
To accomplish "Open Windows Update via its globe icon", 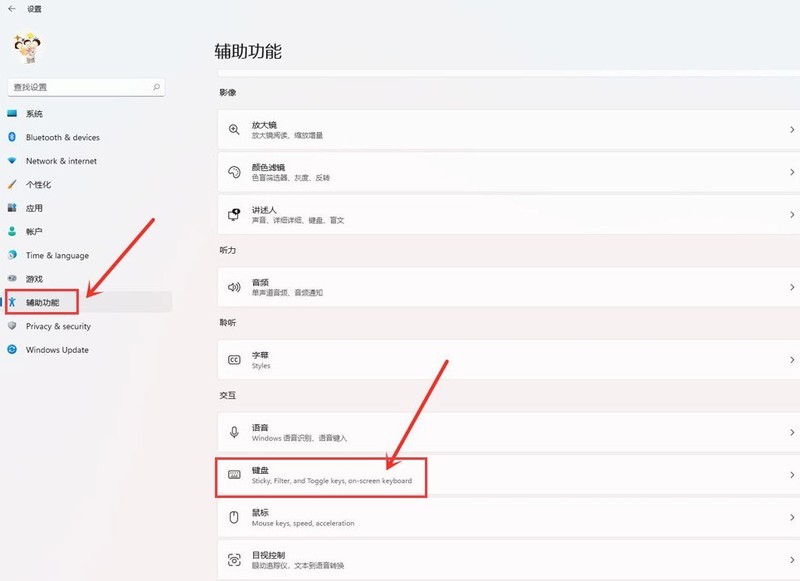I will click(x=12, y=349).
